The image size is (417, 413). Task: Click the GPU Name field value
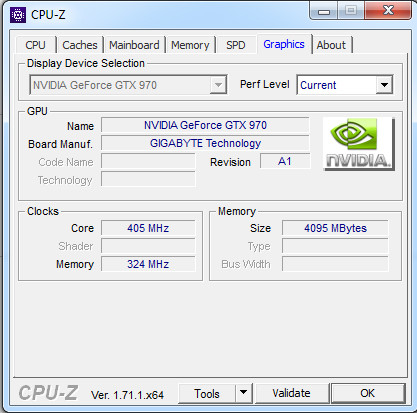205,125
